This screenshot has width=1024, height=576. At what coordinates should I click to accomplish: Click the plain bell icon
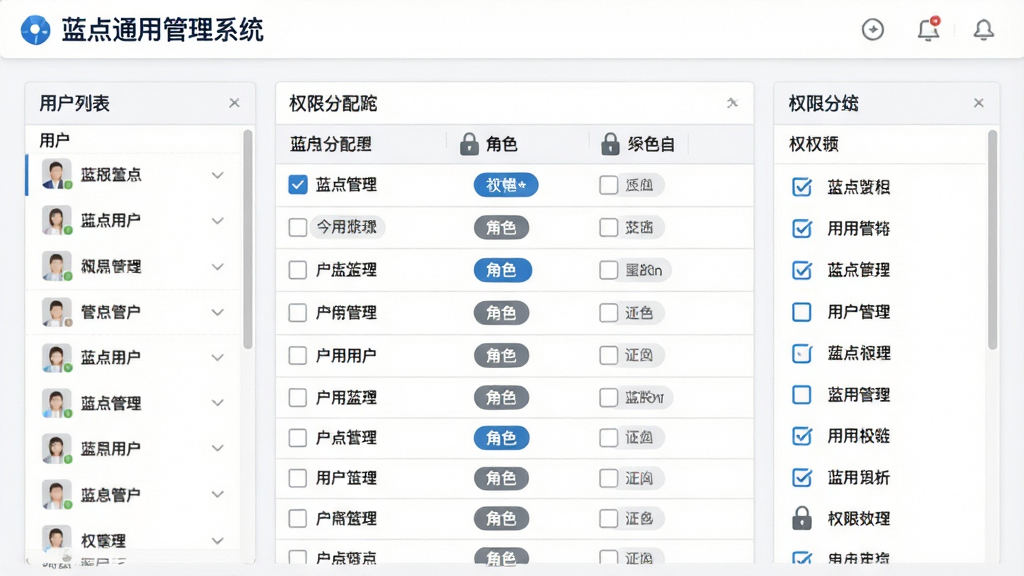[x=984, y=29]
